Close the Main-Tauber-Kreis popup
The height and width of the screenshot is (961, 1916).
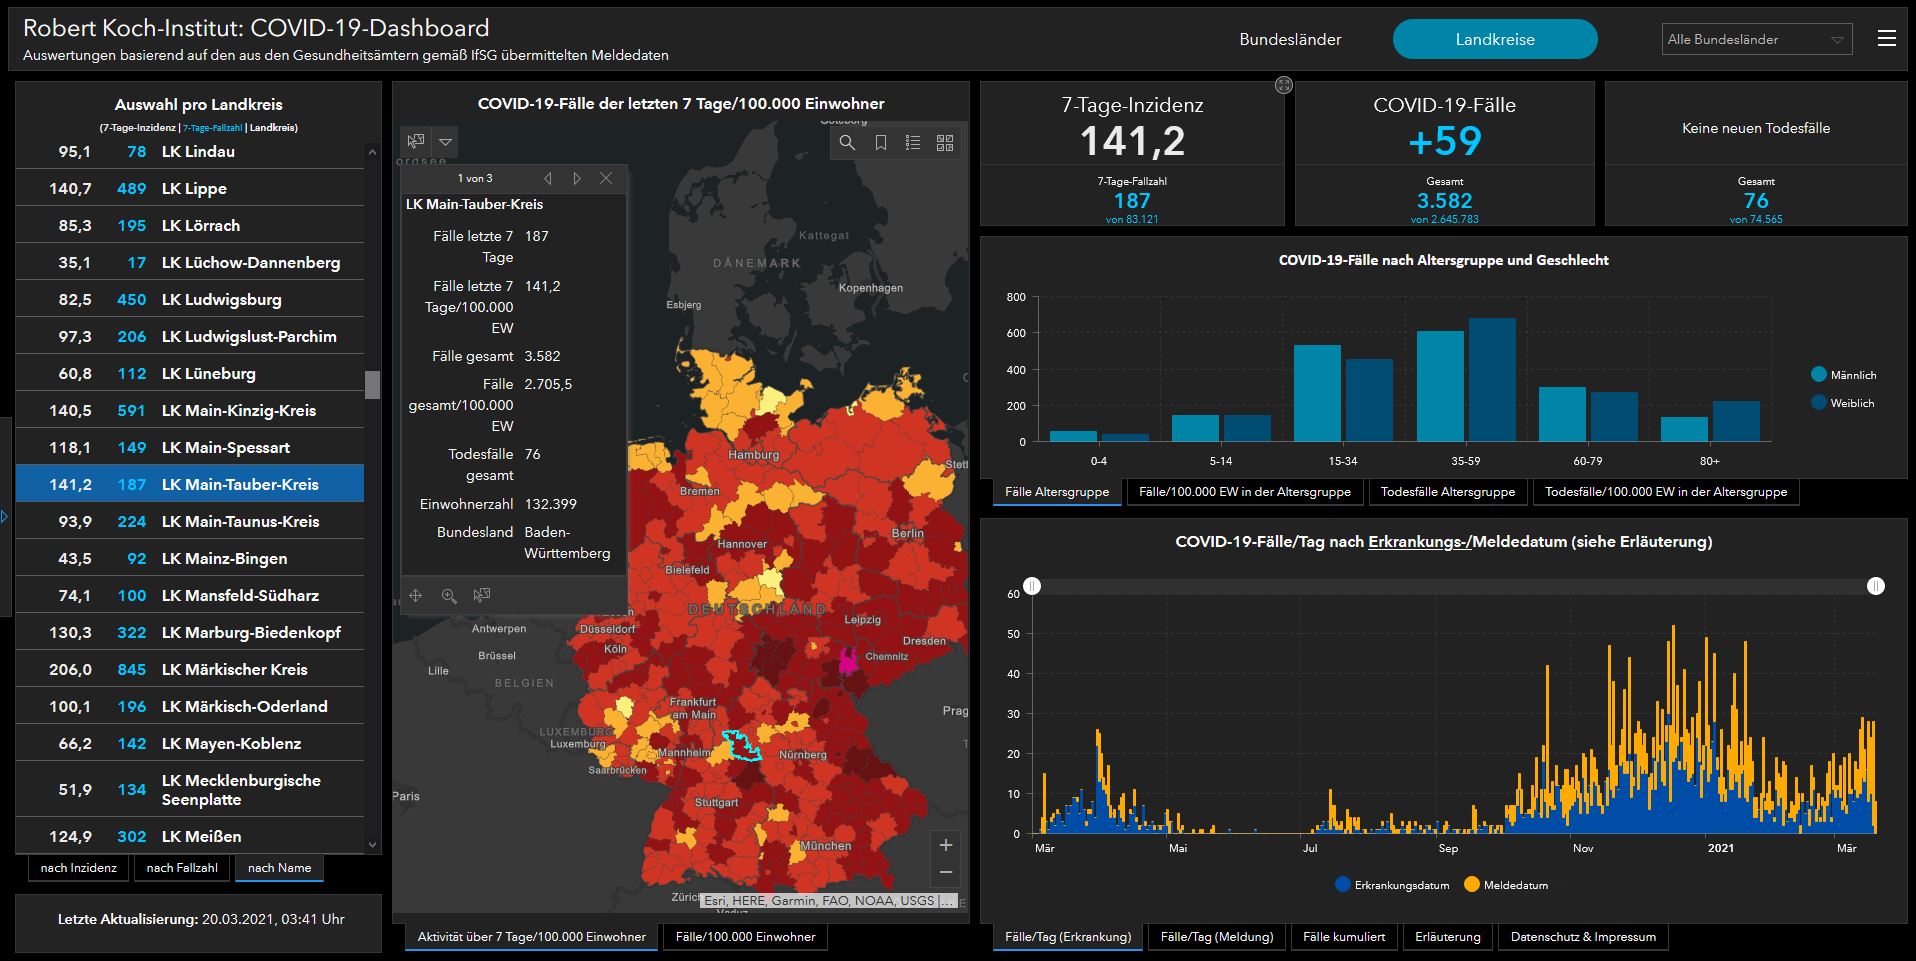click(606, 178)
